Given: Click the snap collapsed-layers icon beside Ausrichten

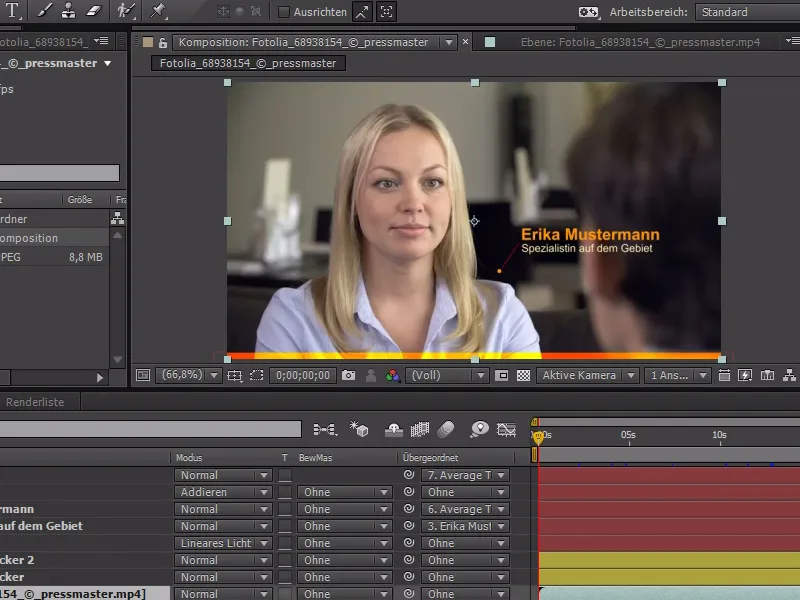Looking at the screenshot, I should point(362,12).
